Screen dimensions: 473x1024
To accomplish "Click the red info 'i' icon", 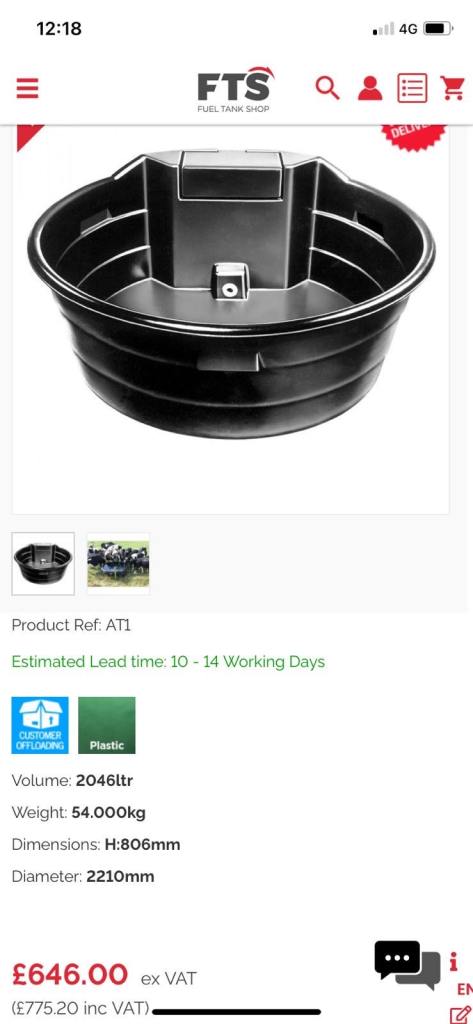I will (453, 962).
